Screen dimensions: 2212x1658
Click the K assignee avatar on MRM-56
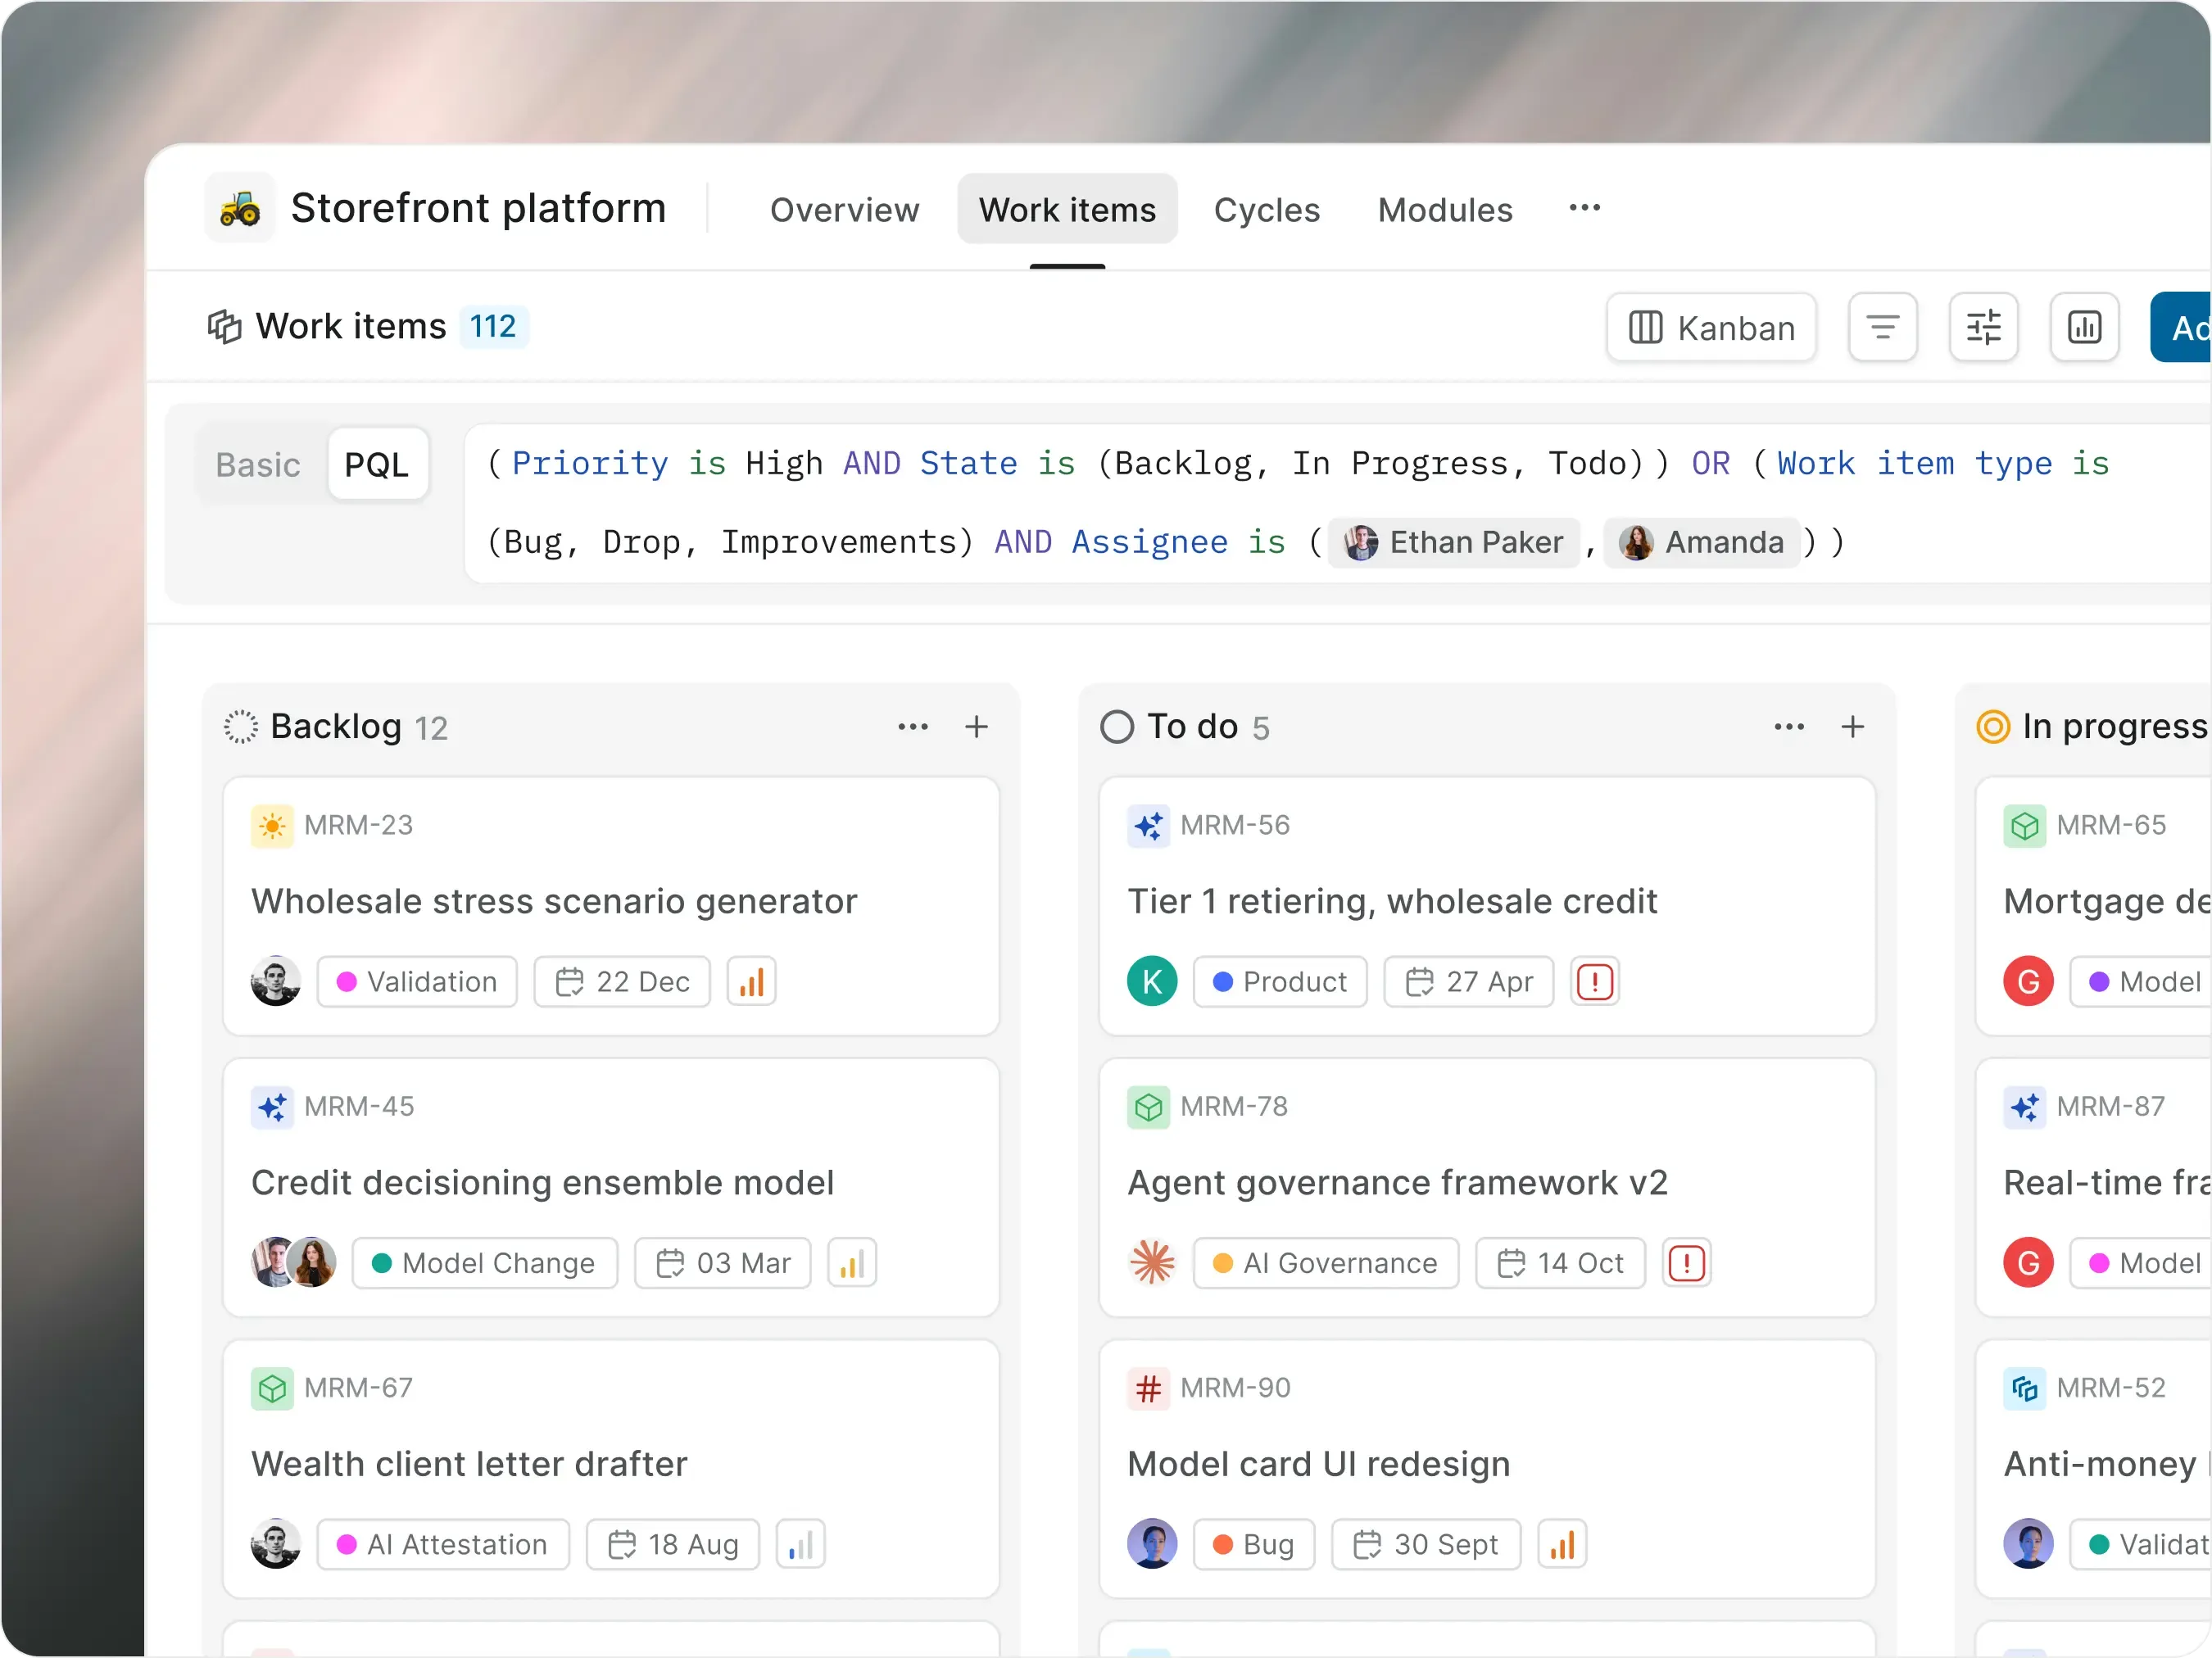[1152, 982]
